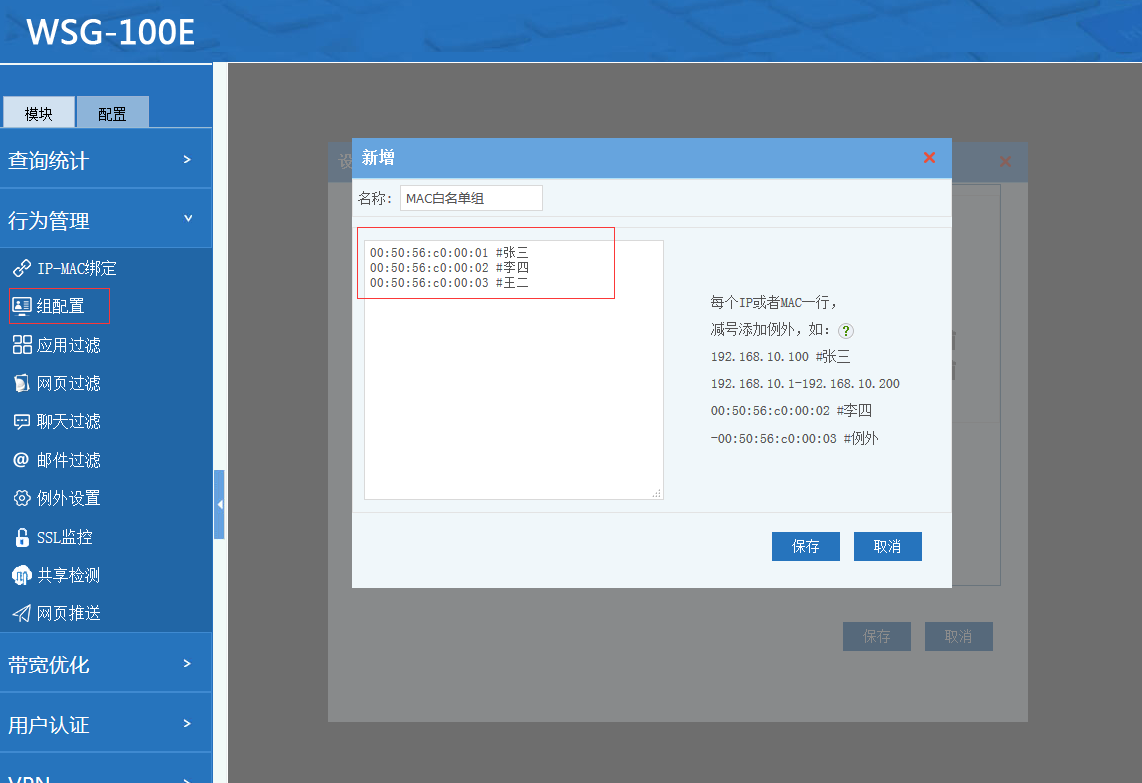Click the 网页推送 paper plane icon
Screen dimensions: 1142x783
point(21,613)
